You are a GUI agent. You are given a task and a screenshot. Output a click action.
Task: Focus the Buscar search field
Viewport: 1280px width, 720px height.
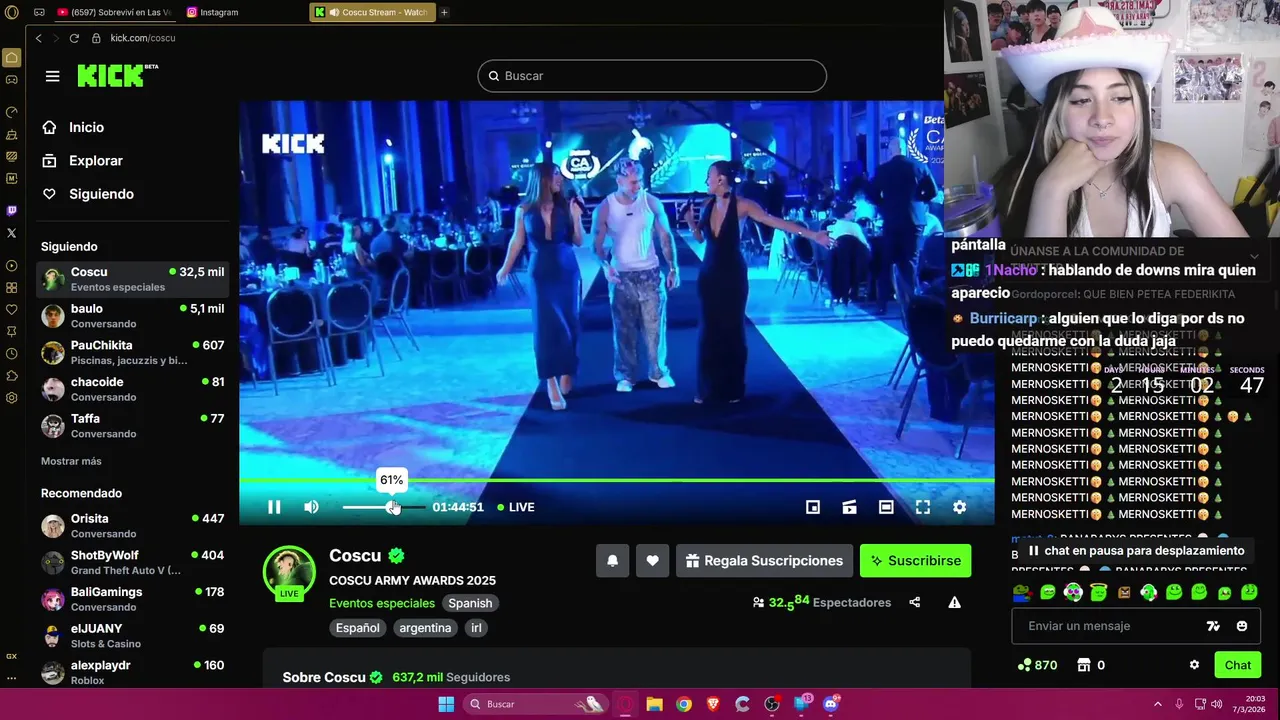(x=652, y=76)
